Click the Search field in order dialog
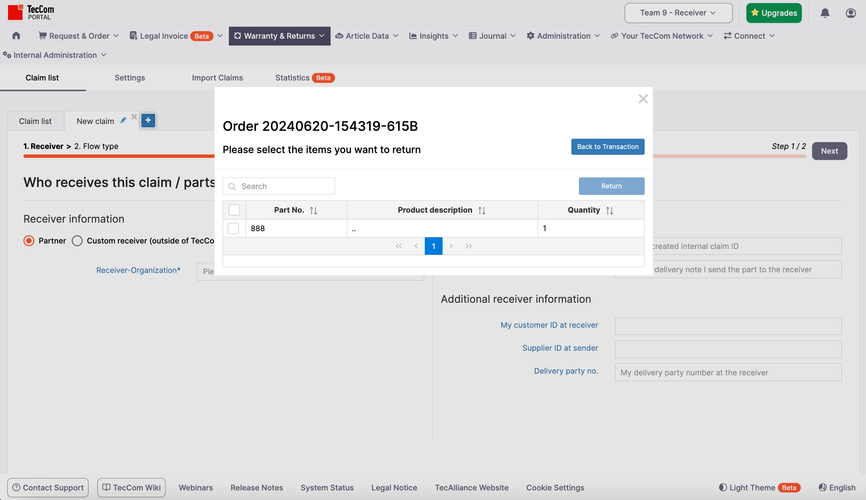This screenshot has height=500, width=866. point(286,186)
